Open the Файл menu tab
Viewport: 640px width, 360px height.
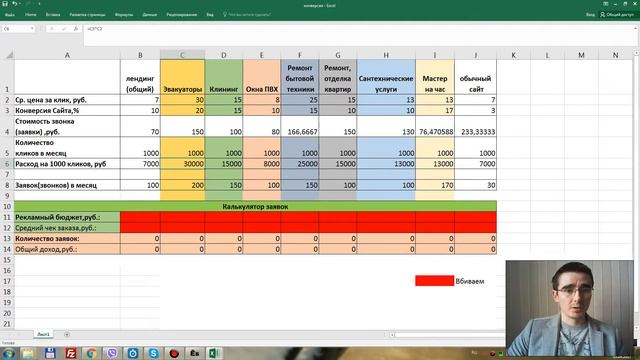[x=10, y=15]
